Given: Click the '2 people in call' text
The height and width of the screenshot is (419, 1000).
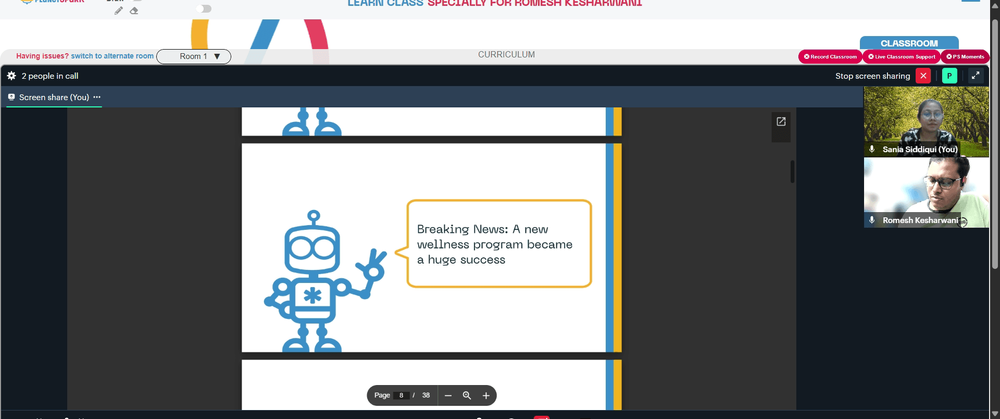Looking at the screenshot, I should click(50, 76).
